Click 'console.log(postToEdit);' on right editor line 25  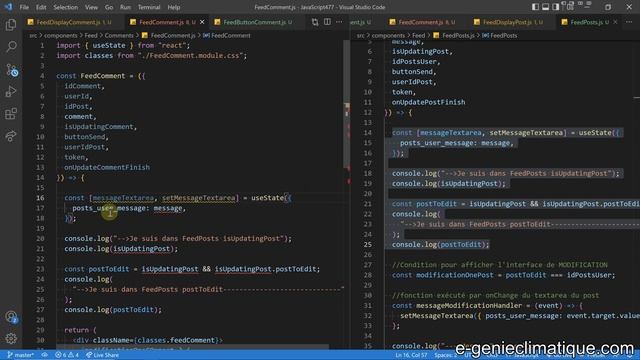pyautogui.click(x=440, y=244)
